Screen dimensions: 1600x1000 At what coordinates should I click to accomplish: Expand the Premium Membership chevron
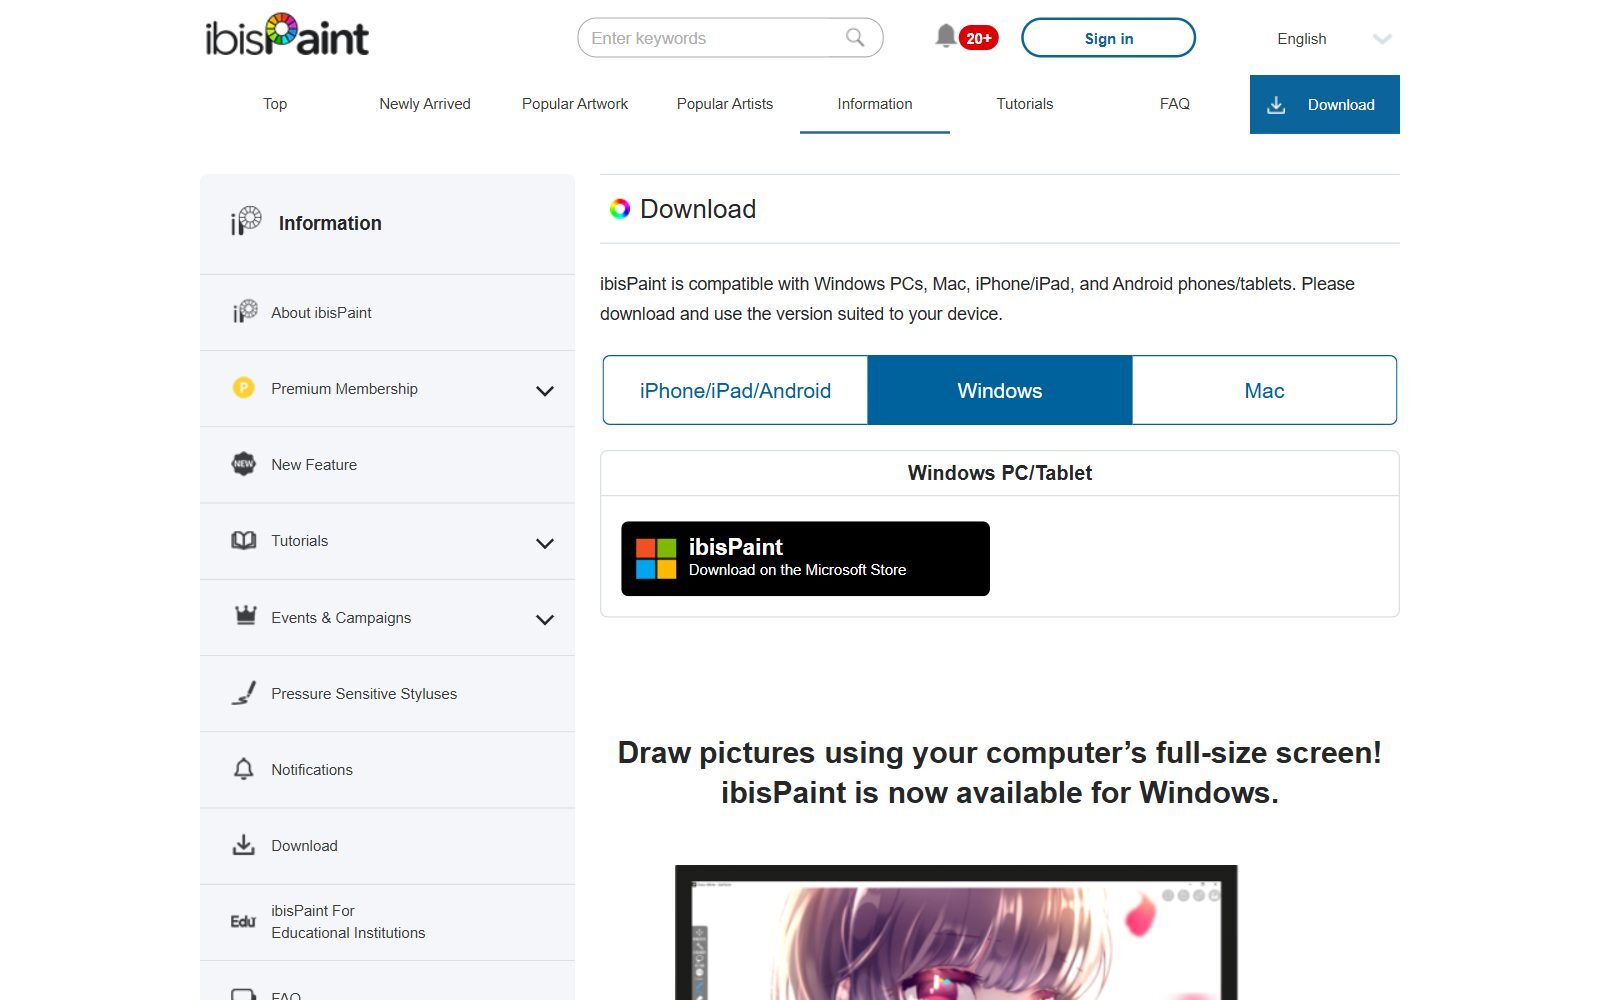[545, 390]
